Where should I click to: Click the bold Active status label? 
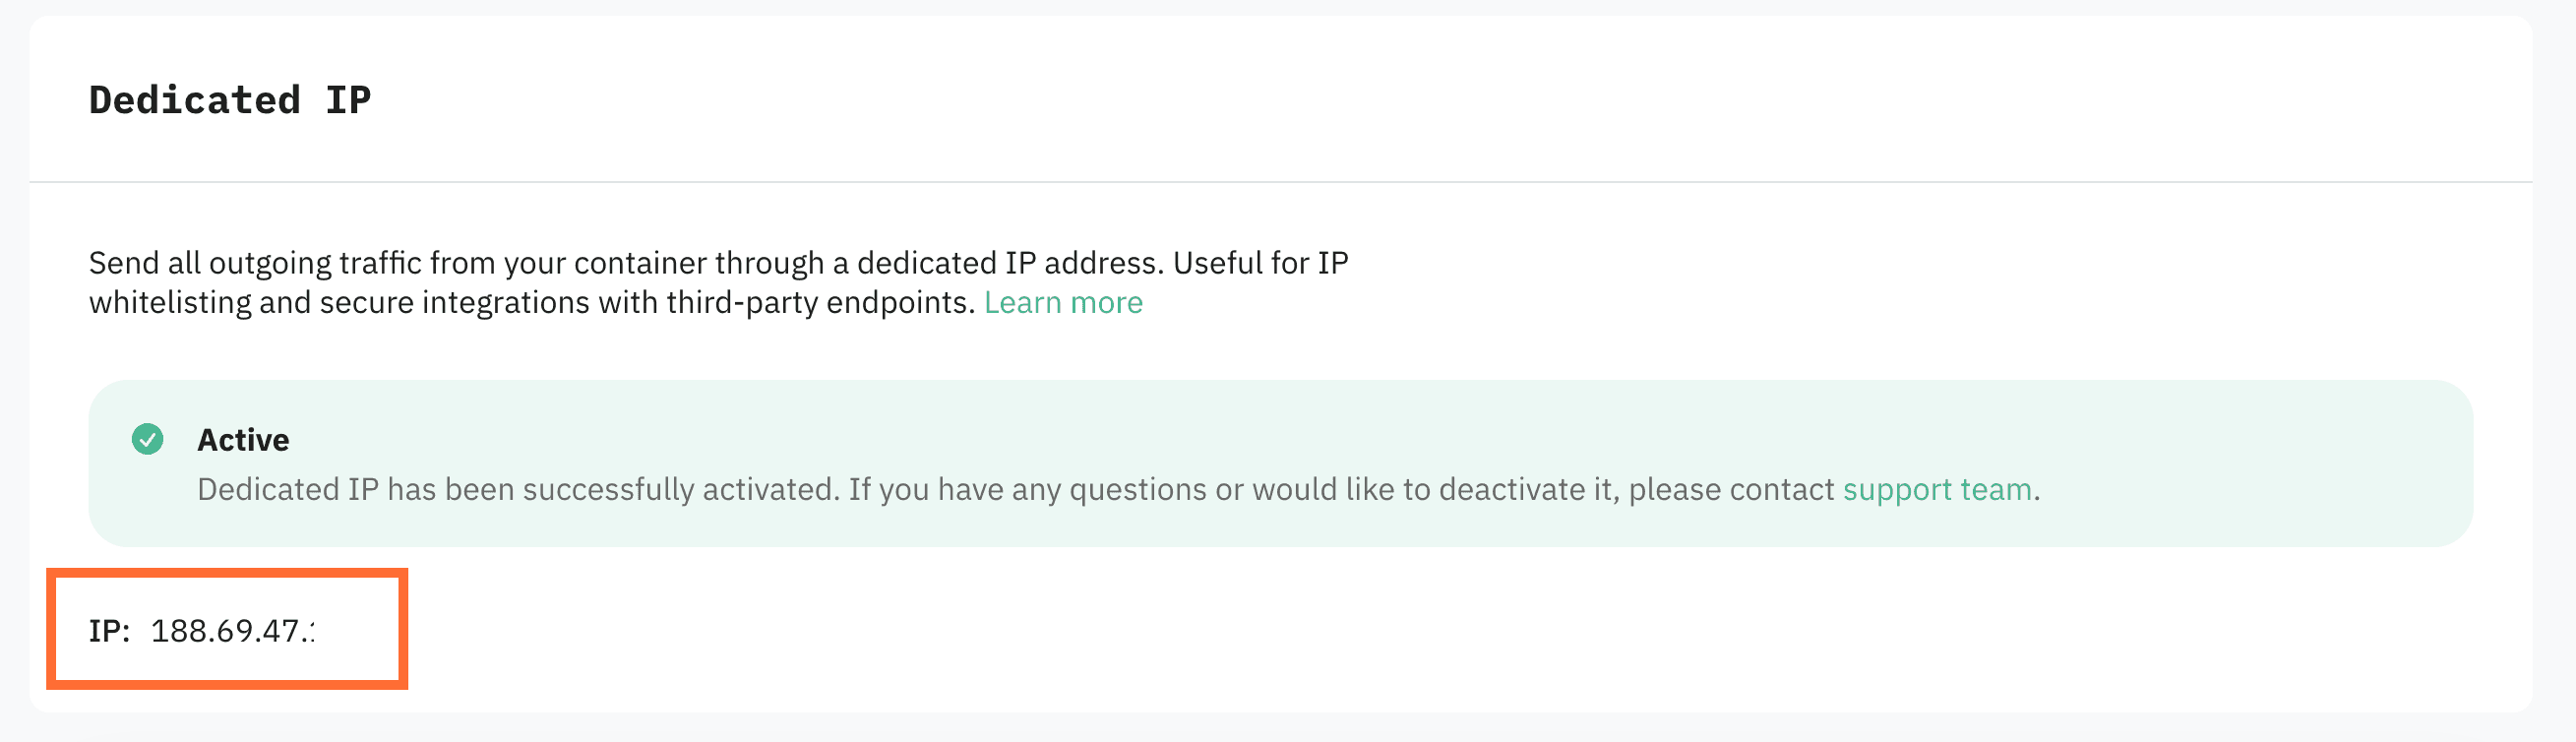(x=243, y=439)
